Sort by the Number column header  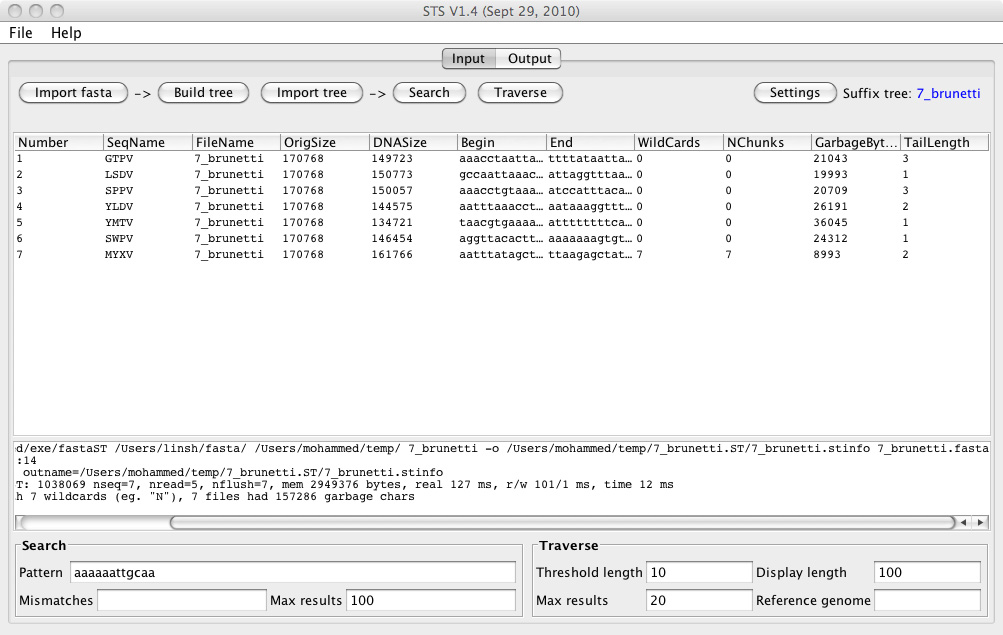coord(59,143)
